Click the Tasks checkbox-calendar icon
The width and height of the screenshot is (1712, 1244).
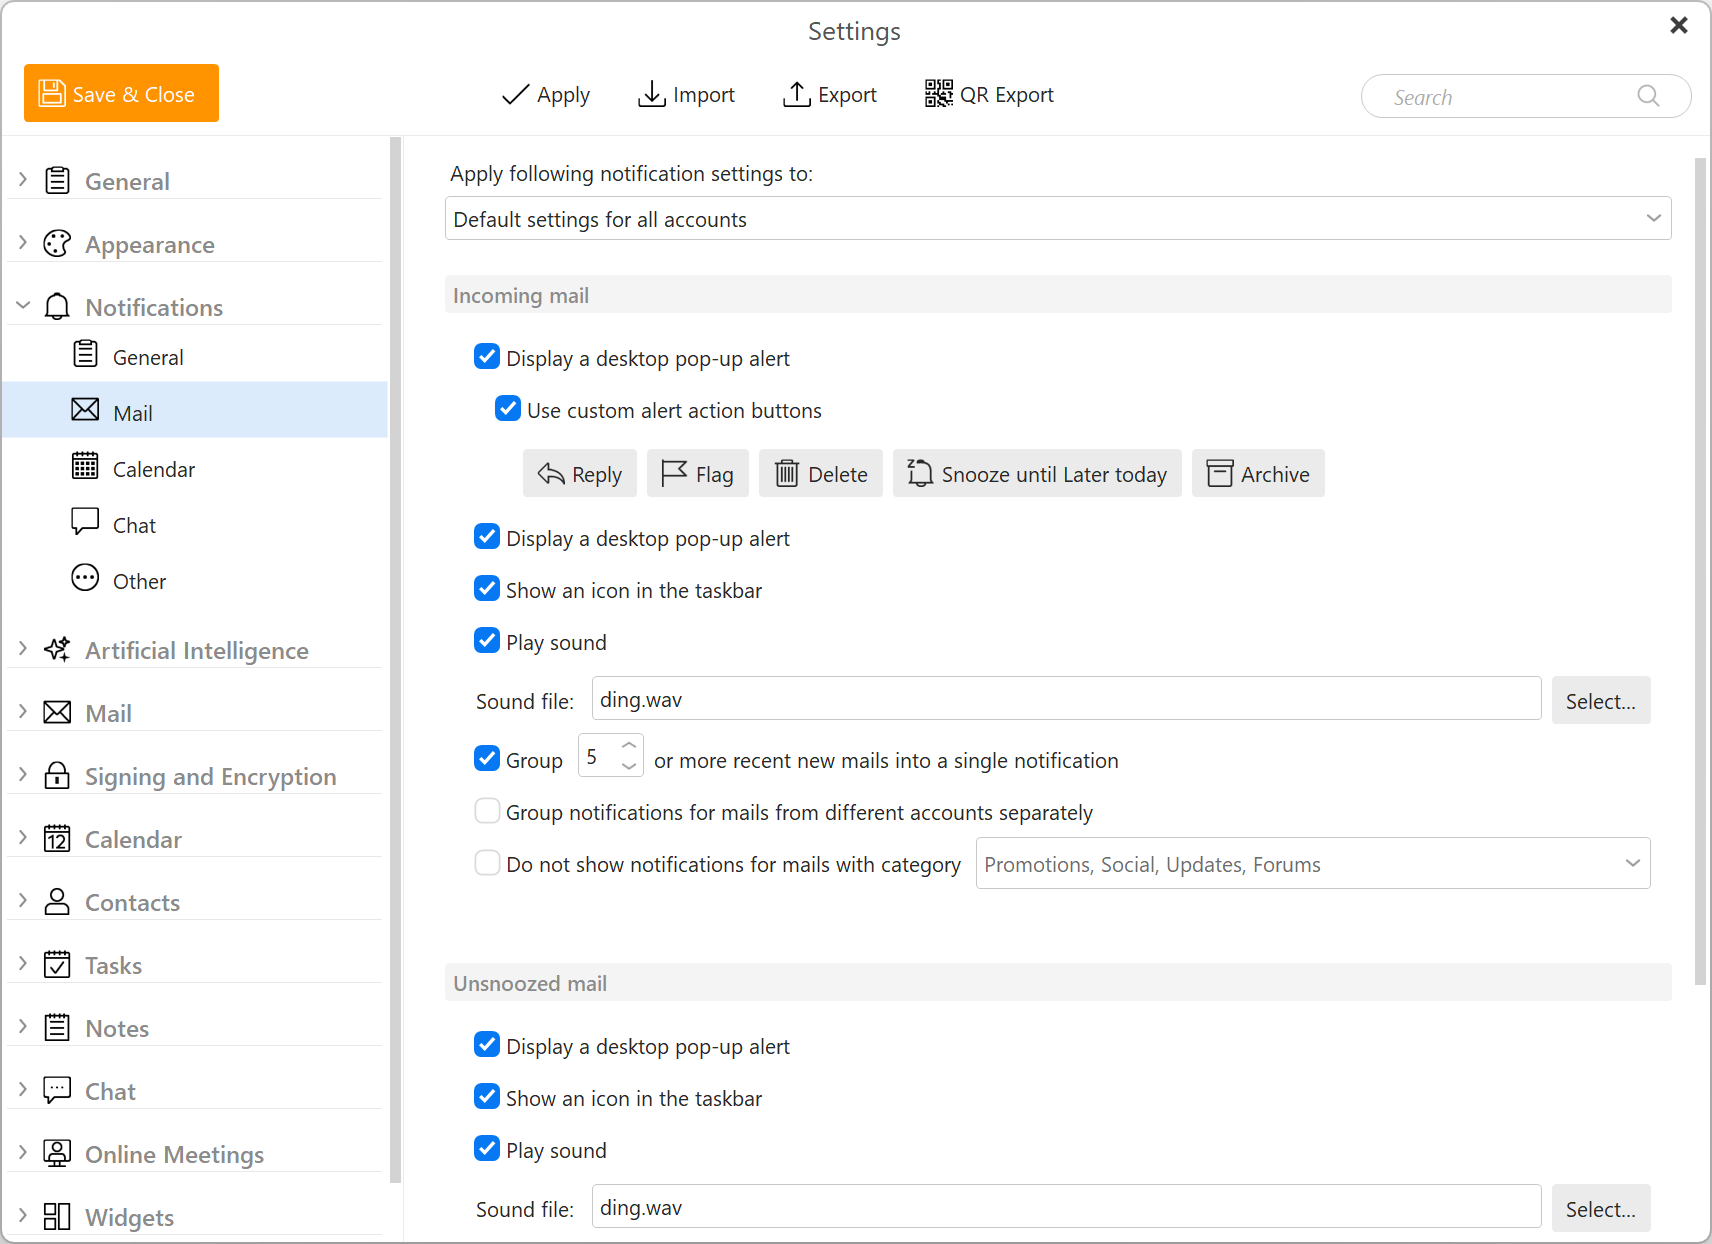tap(58, 965)
